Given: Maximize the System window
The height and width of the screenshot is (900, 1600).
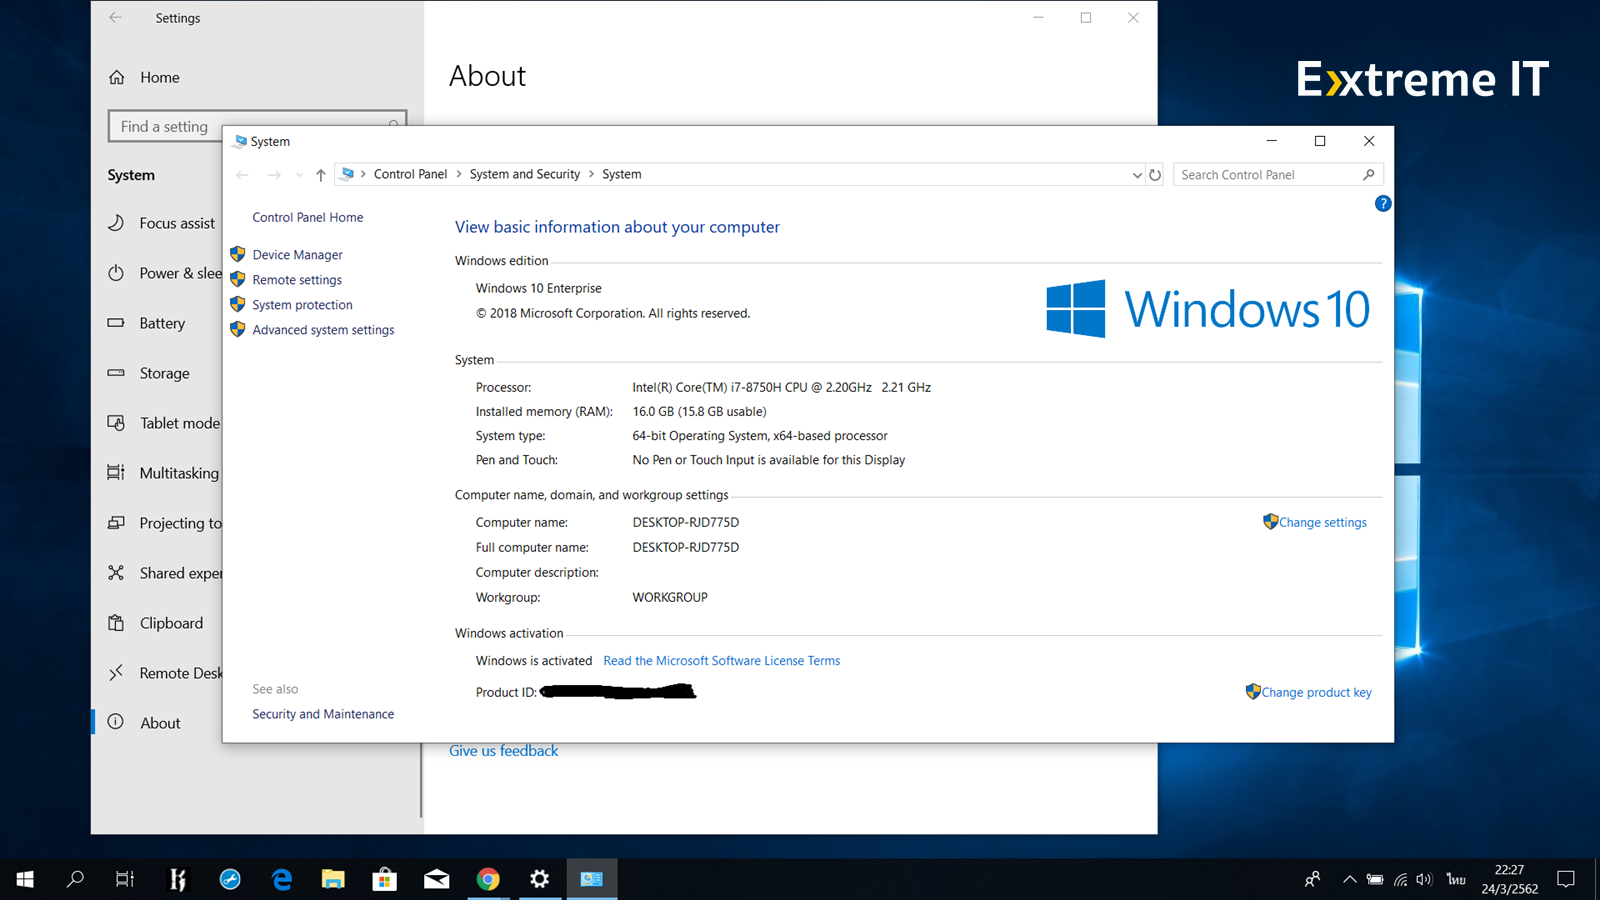Looking at the screenshot, I should 1320,141.
